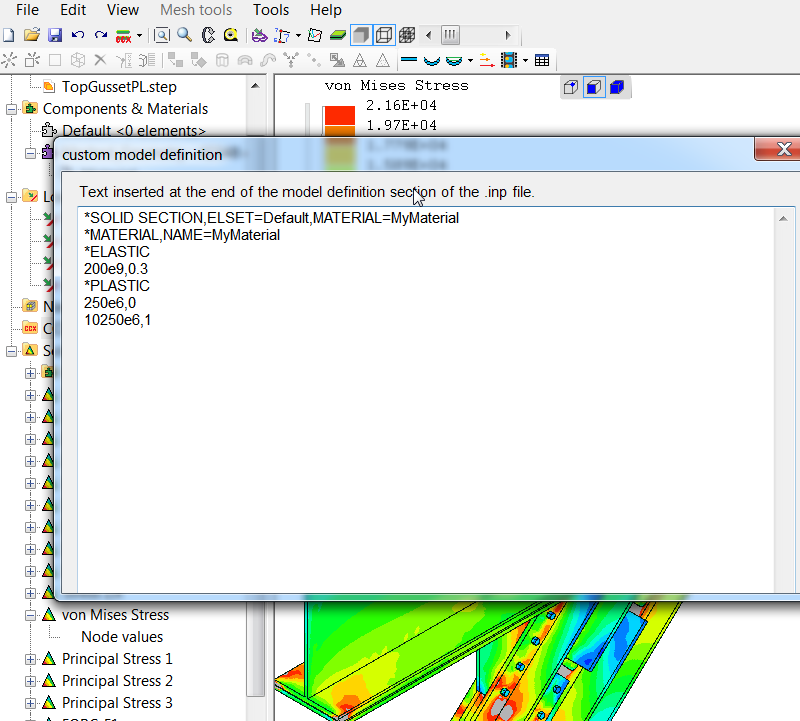800x721 pixels.
Task: Undo the last action
Action: pos(78,35)
